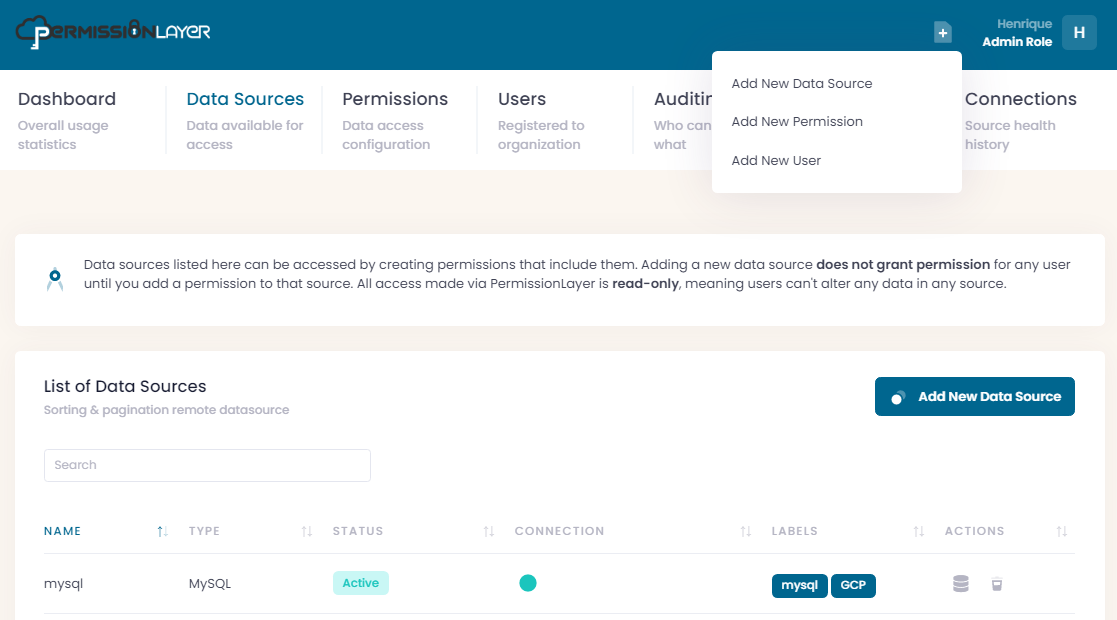
Task: Click the green connection status dot
Action: click(x=528, y=583)
